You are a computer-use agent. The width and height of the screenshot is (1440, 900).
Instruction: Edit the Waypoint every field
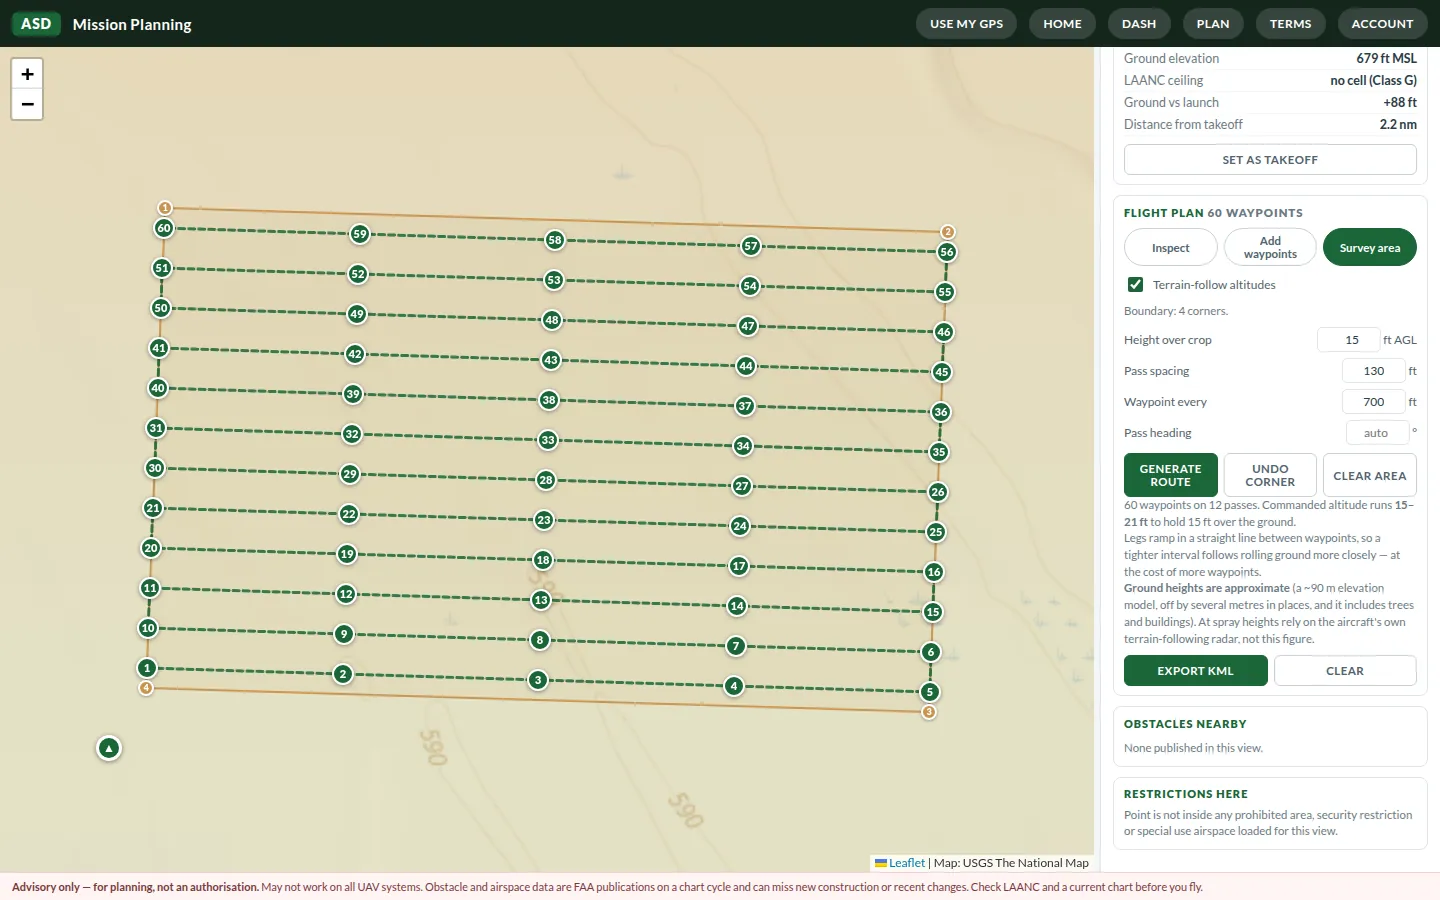pyautogui.click(x=1374, y=402)
